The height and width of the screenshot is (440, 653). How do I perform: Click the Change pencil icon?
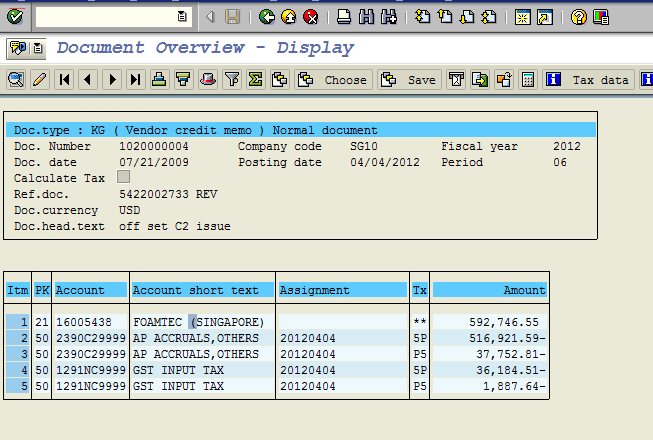(x=40, y=80)
